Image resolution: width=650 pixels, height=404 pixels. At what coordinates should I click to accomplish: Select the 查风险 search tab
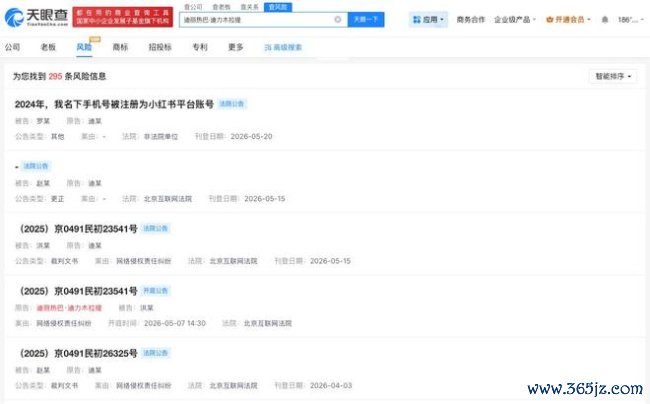coord(278,7)
